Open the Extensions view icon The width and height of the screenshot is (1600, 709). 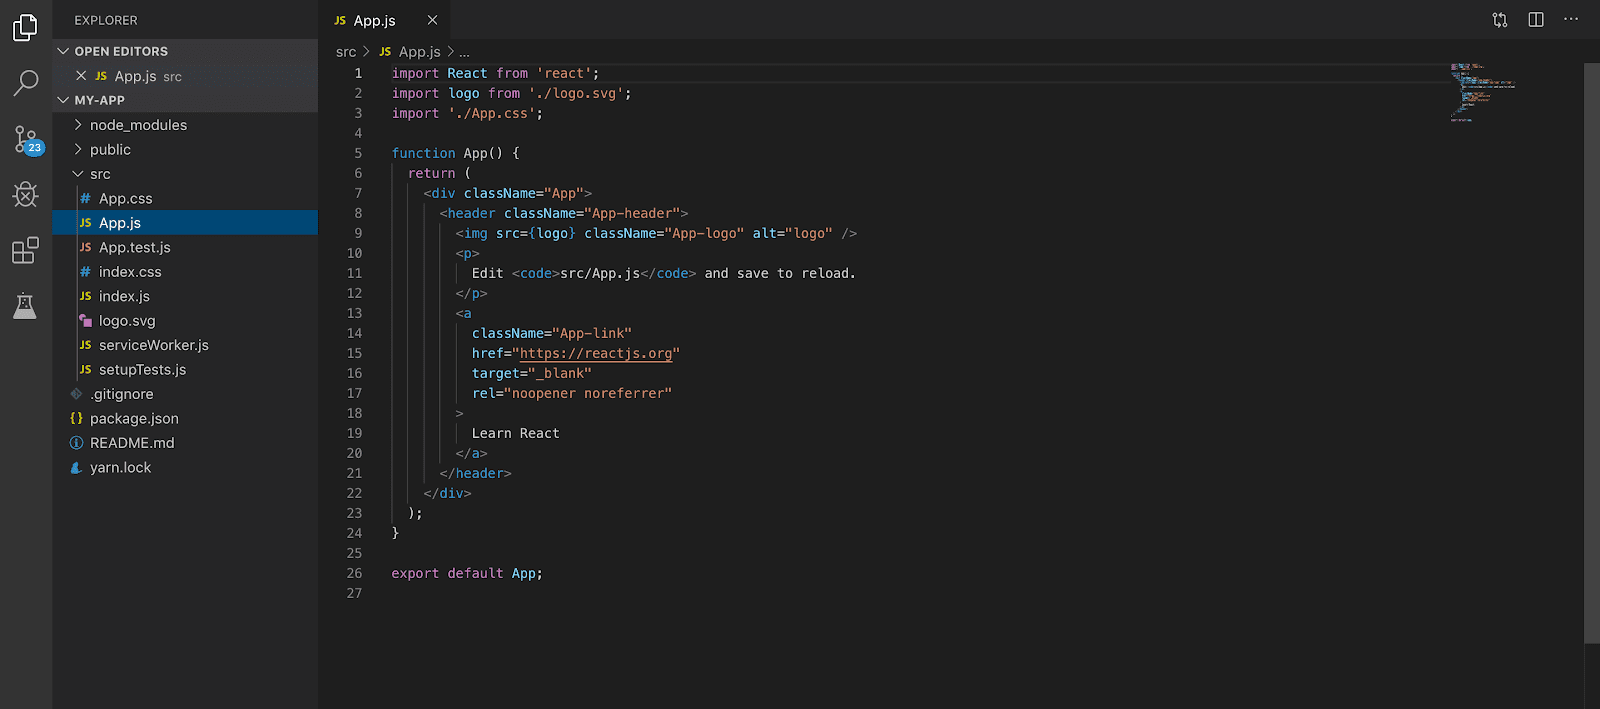coord(25,250)
